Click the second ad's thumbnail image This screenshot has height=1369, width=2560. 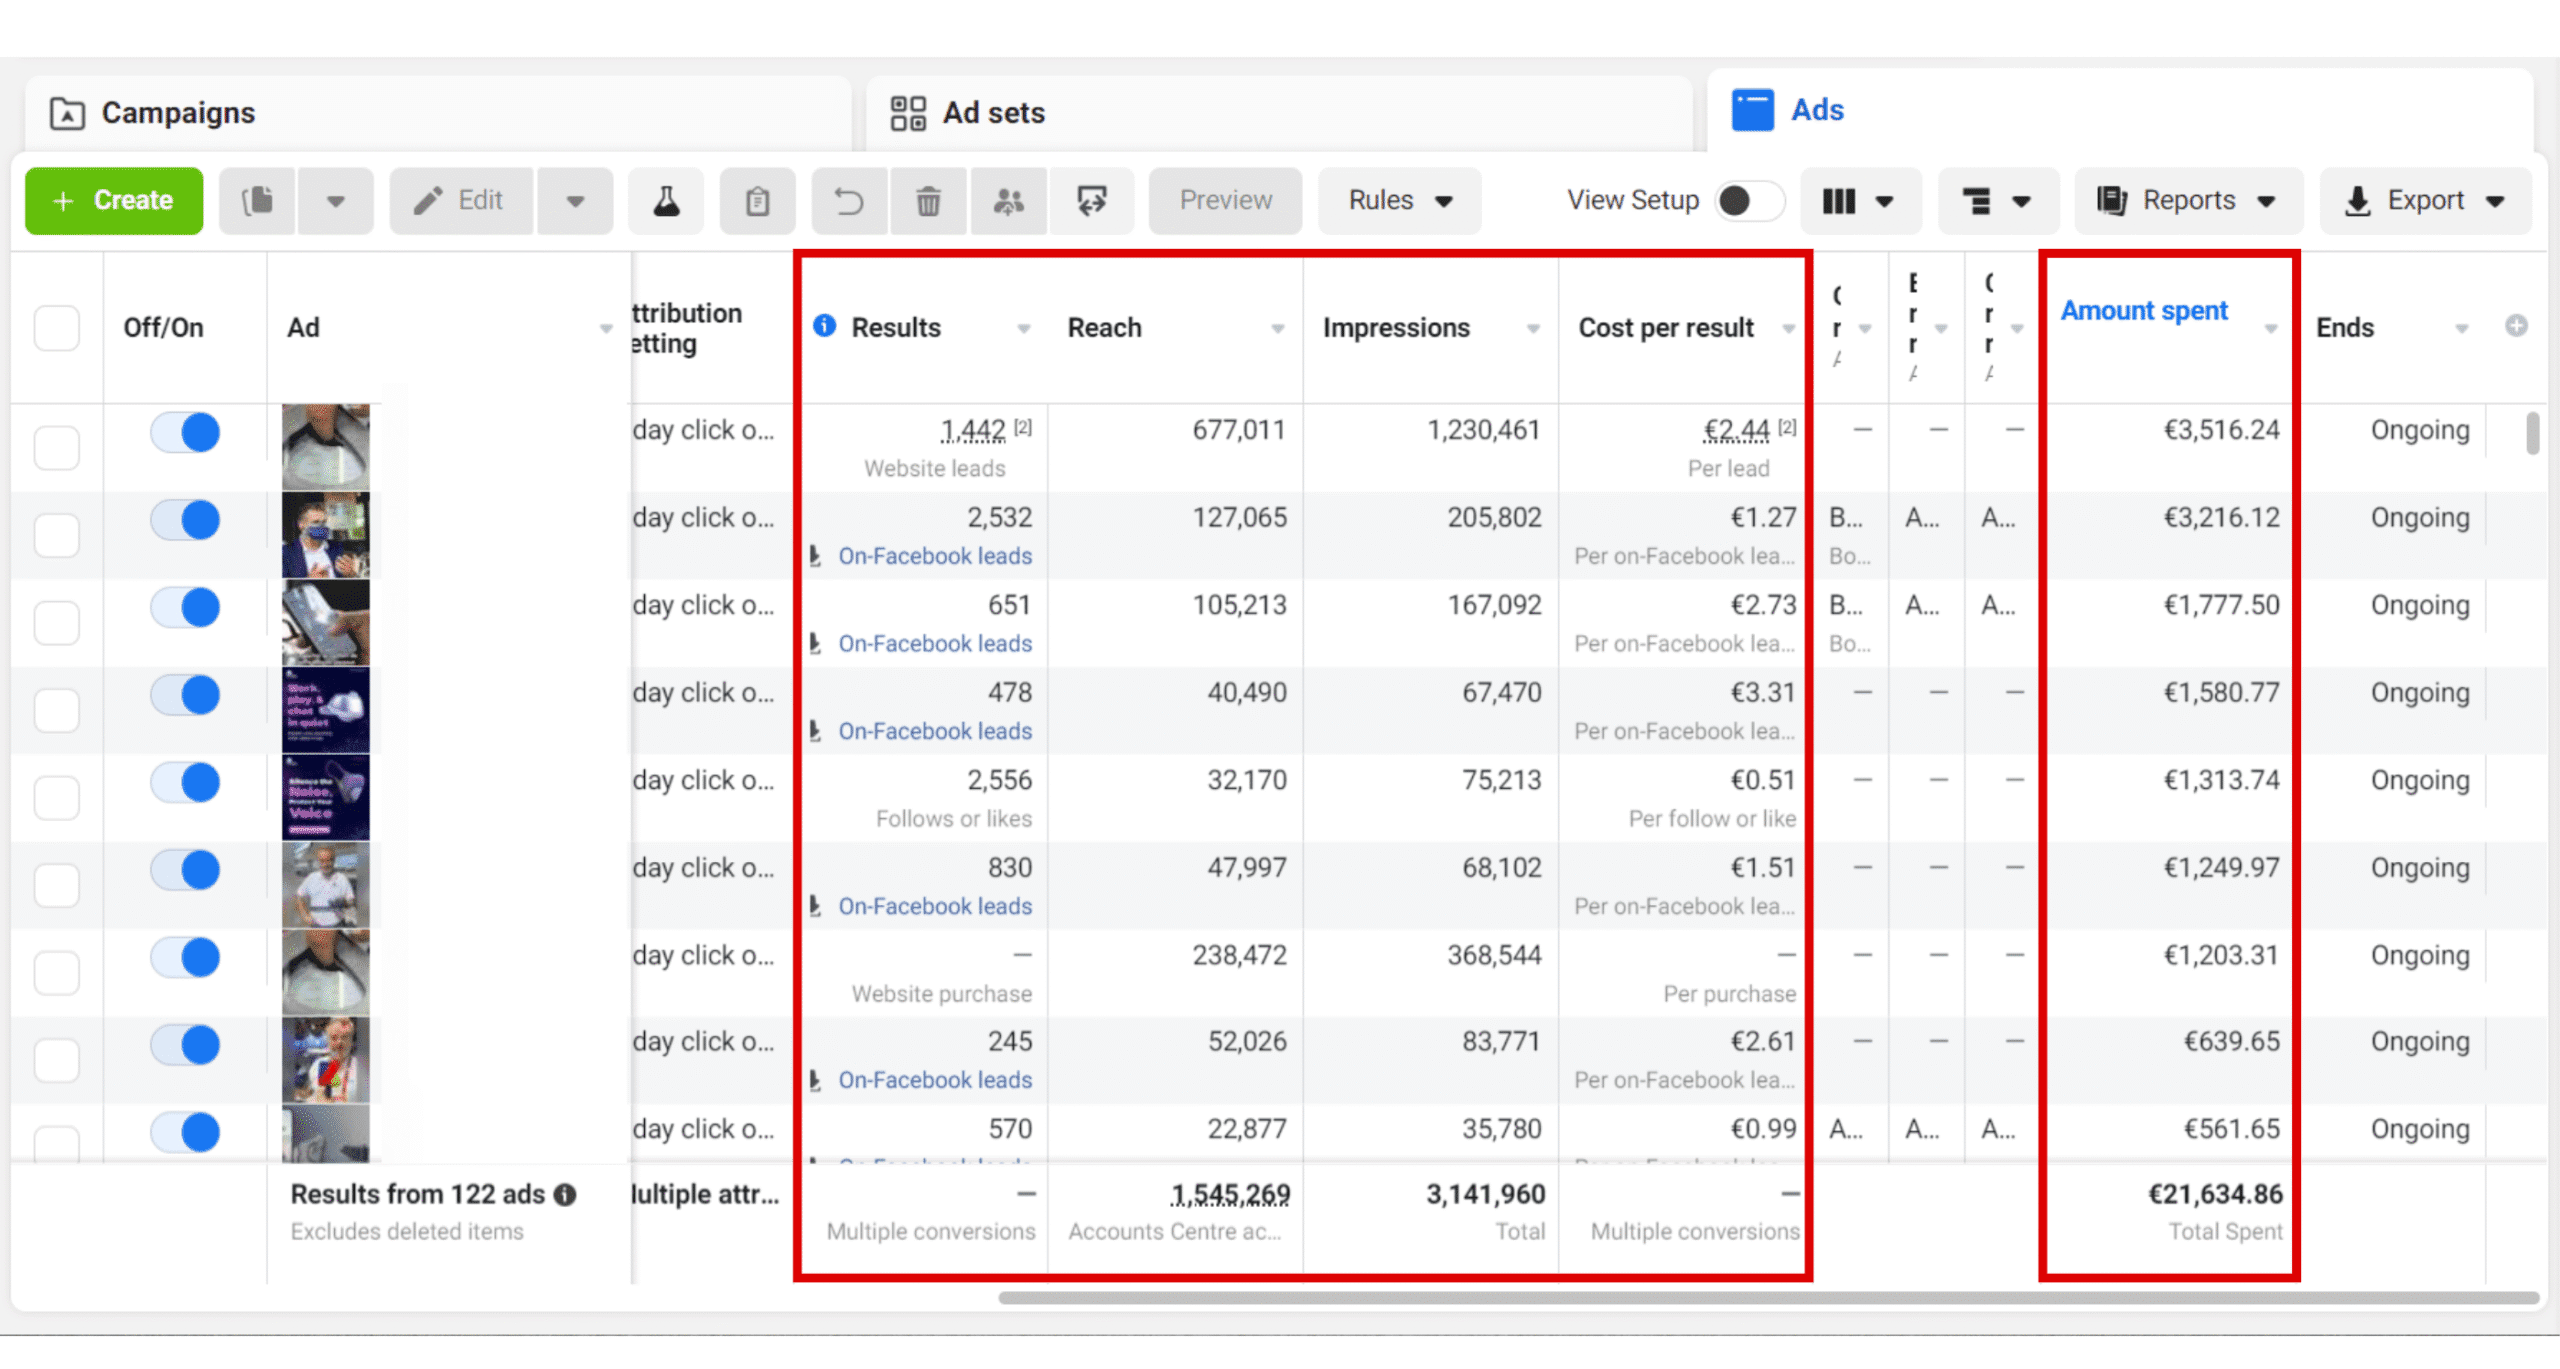[326, 534]
